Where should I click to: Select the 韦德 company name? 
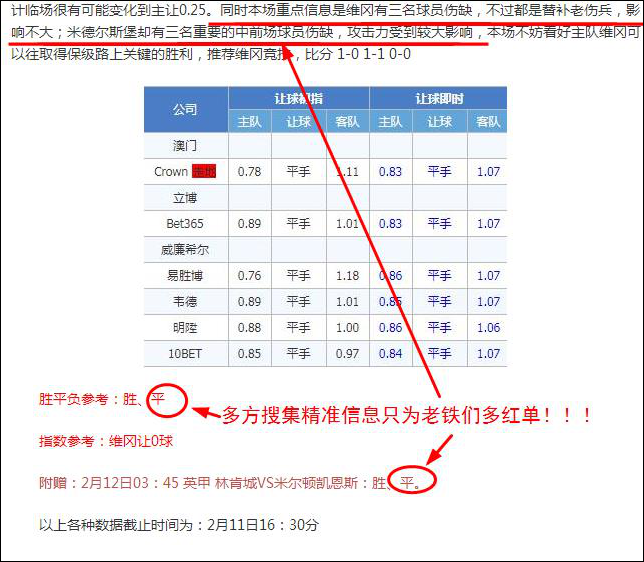185,302
